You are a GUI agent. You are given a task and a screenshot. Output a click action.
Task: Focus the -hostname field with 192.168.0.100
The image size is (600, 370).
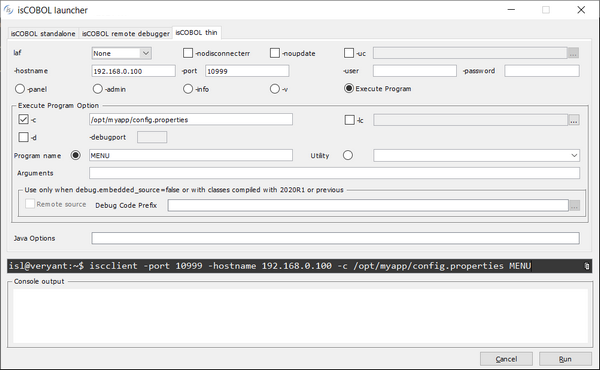coord(134,71)
